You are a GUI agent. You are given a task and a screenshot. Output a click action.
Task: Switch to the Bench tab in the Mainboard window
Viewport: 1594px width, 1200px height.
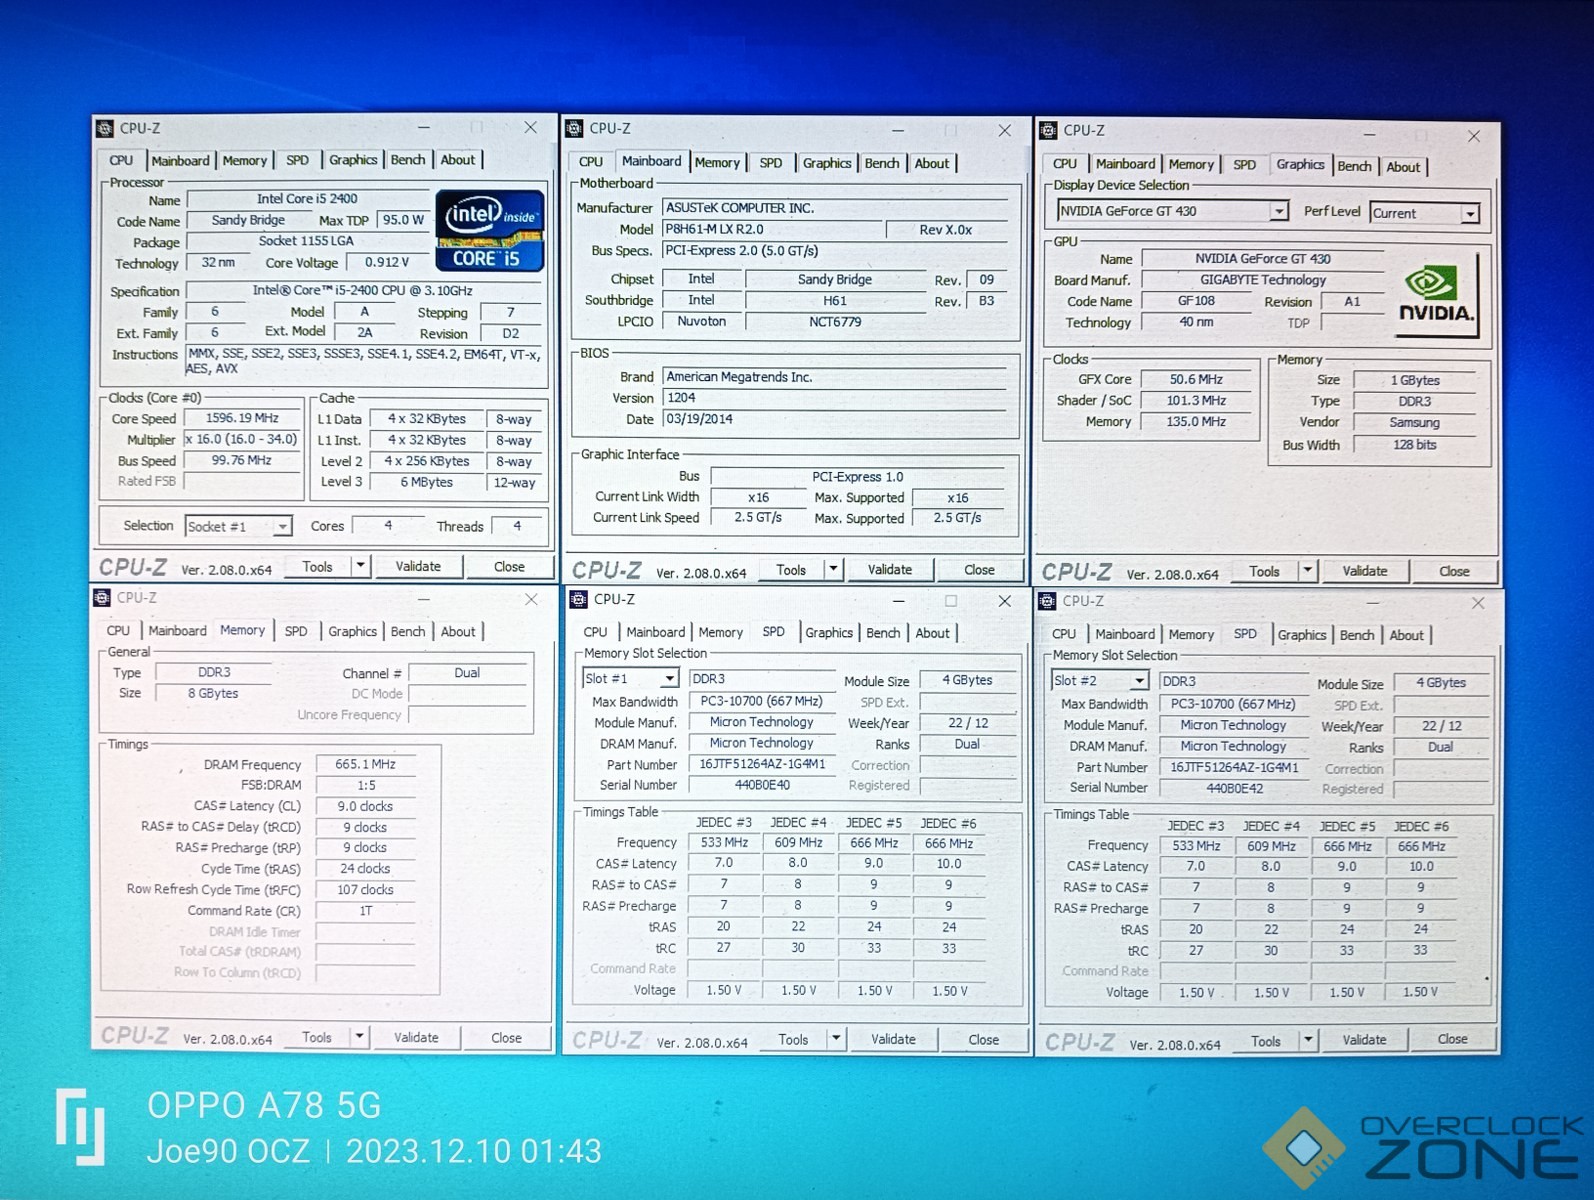tap(882, 164)
